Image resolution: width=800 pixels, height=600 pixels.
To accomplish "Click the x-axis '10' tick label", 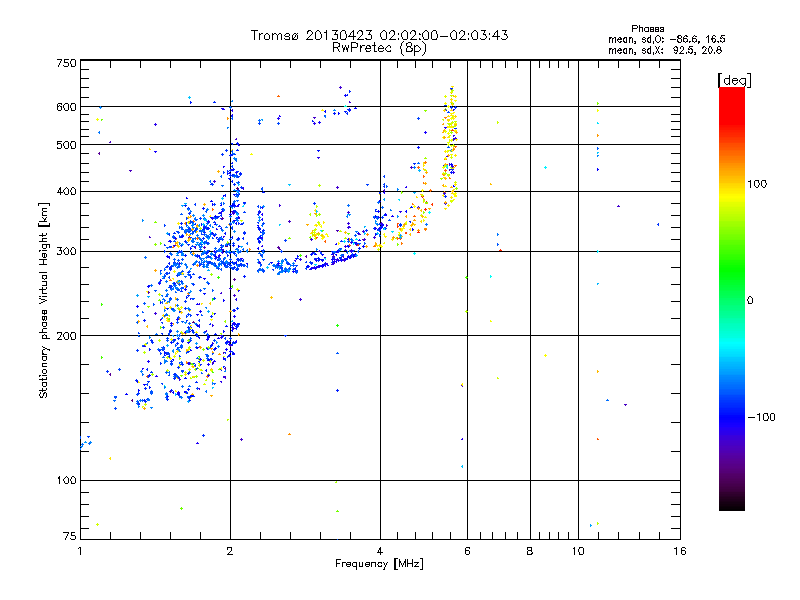I will (578, 551).
